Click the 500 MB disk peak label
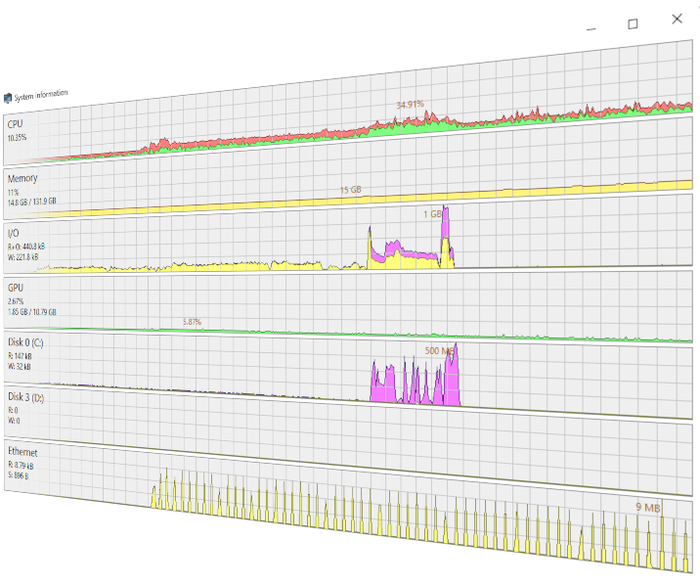 click(440, 352)
